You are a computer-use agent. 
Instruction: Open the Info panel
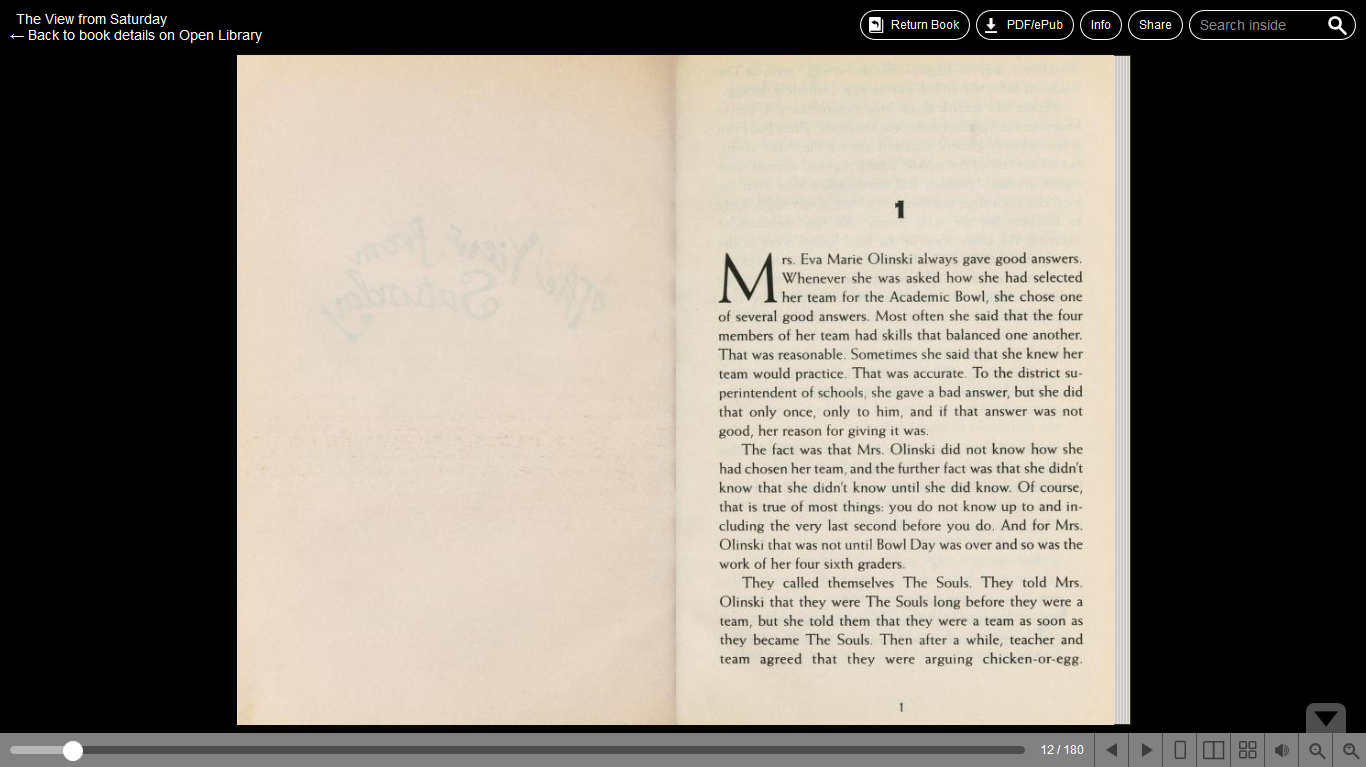pos(1100,24)
